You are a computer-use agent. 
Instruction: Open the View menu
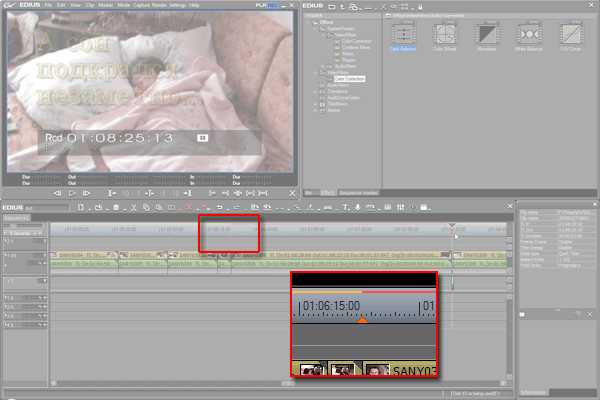[75, 5]
